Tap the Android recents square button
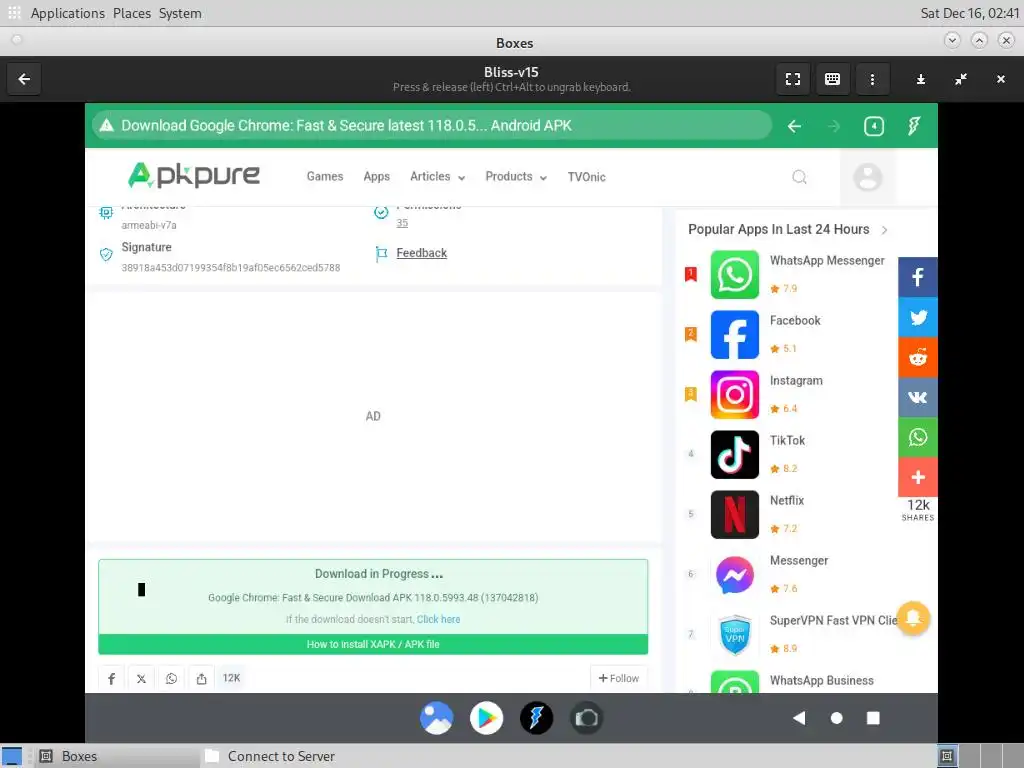Screen dimensions: 1024x768 point(873,718)
